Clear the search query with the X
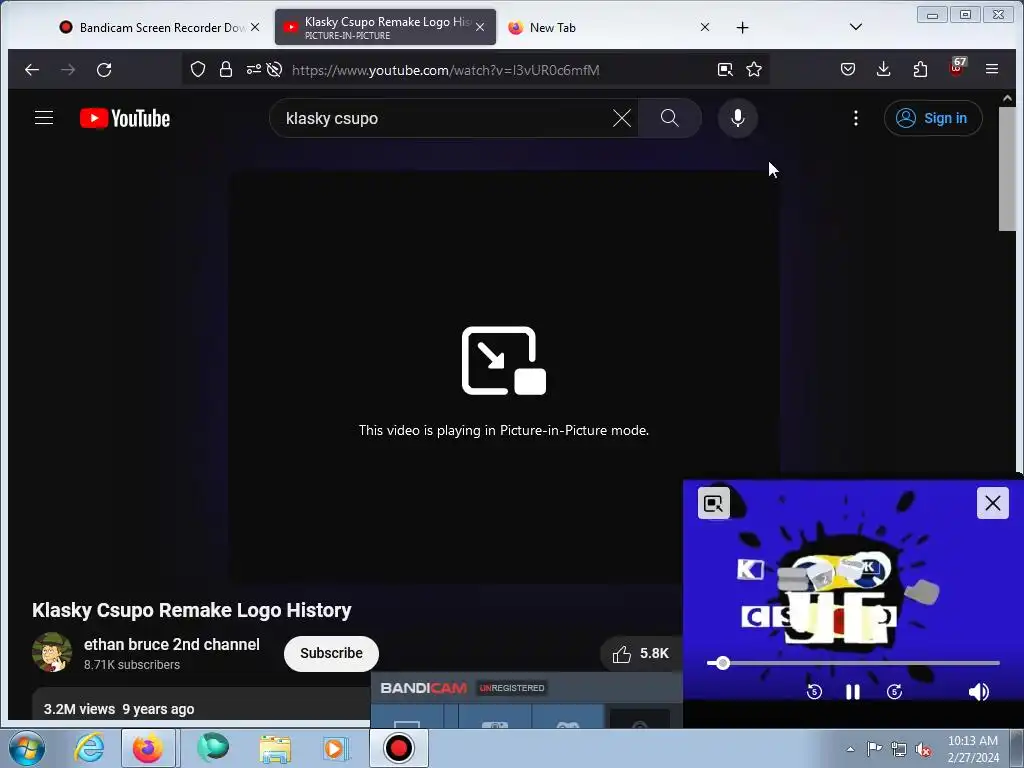 coord(622,118)
